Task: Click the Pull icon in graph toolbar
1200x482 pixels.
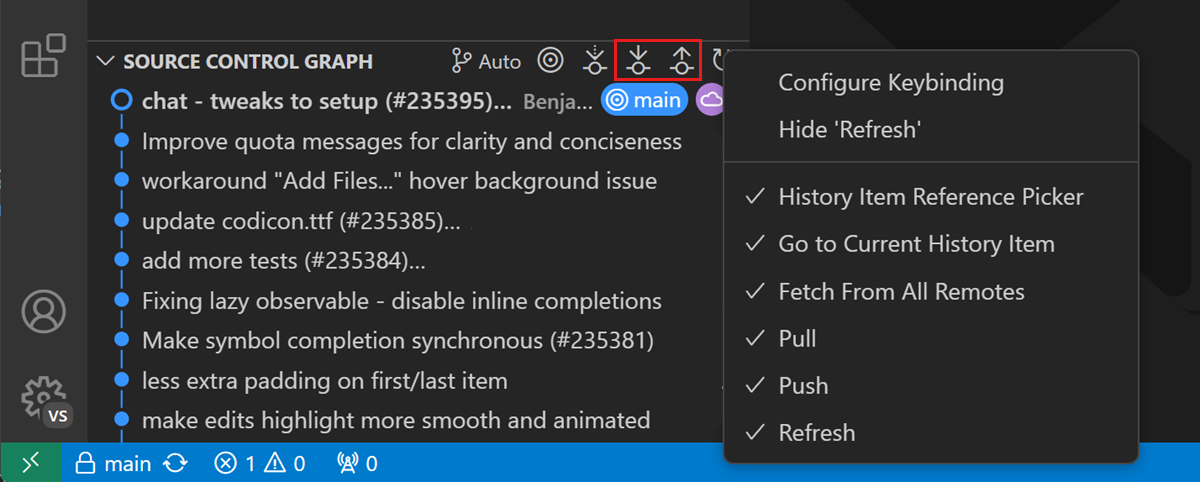Action: pyautogui.click(x=638, y=61)
